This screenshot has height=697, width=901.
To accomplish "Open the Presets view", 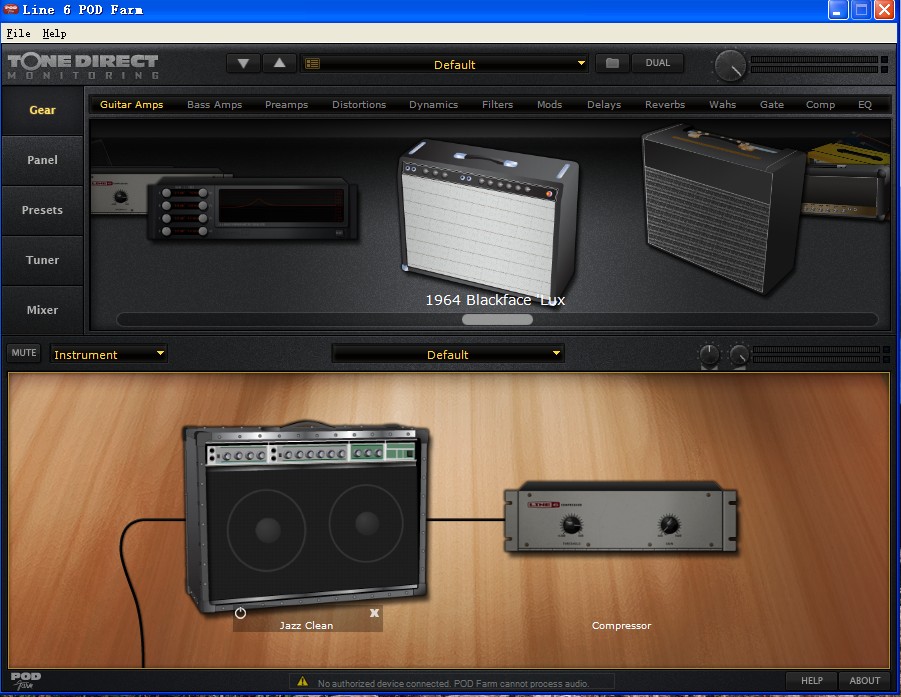I will click(43, 210).
